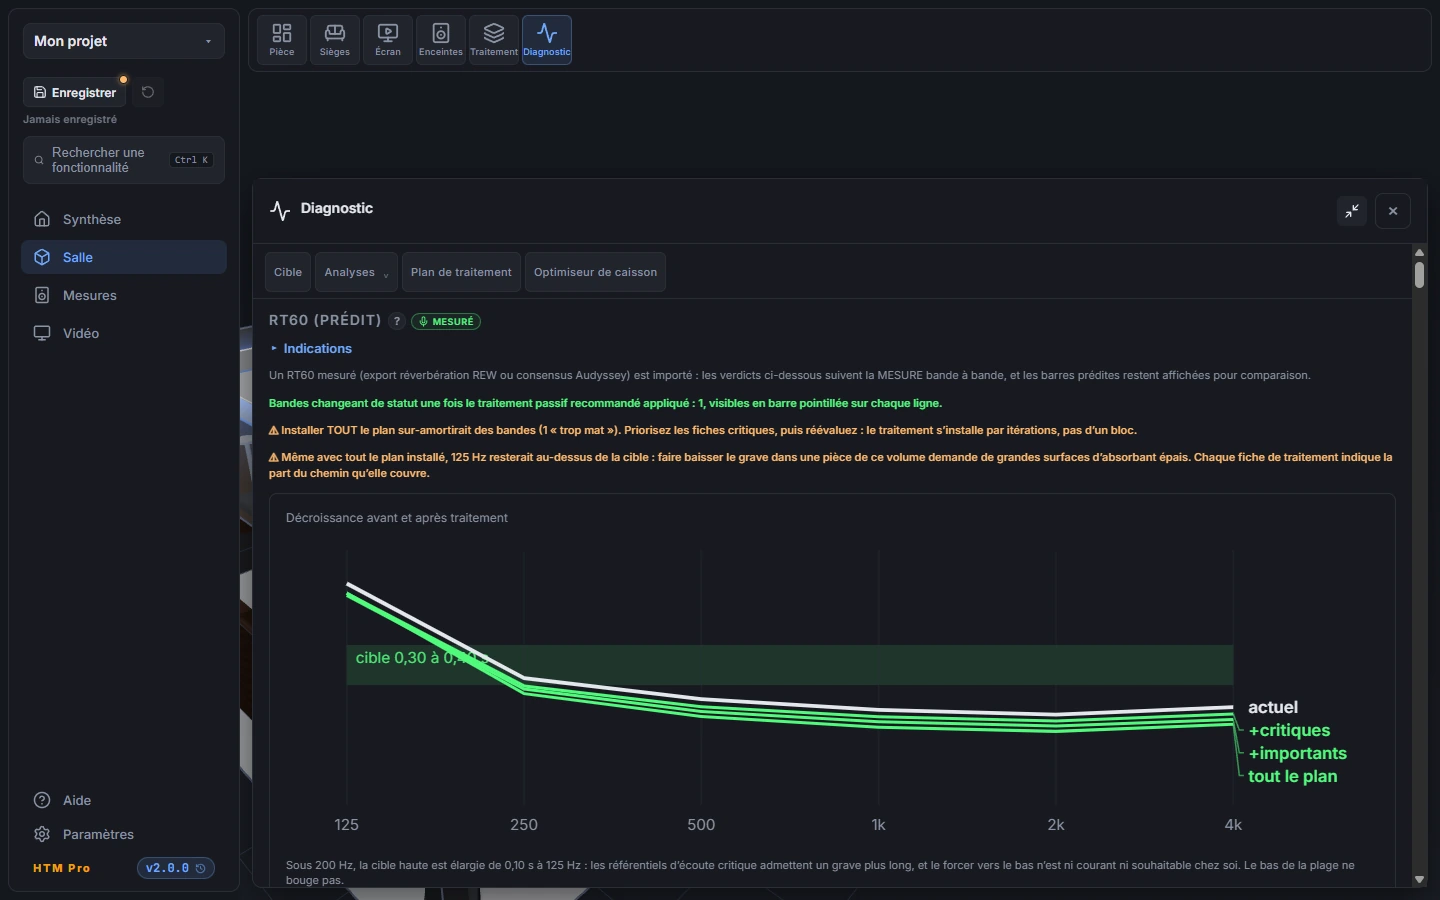Click the RT60 help question mark

click(397, 321)
